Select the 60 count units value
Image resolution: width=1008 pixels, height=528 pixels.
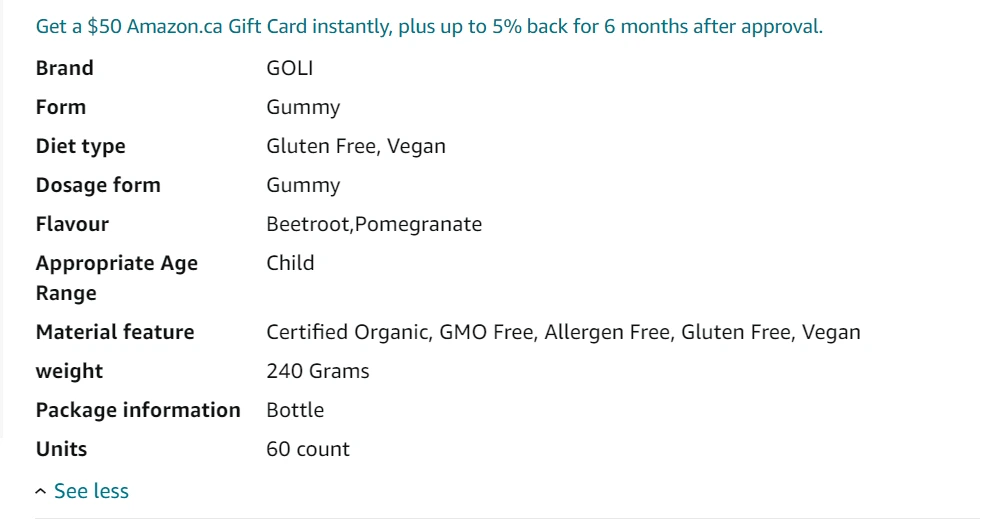click(308, 449)
